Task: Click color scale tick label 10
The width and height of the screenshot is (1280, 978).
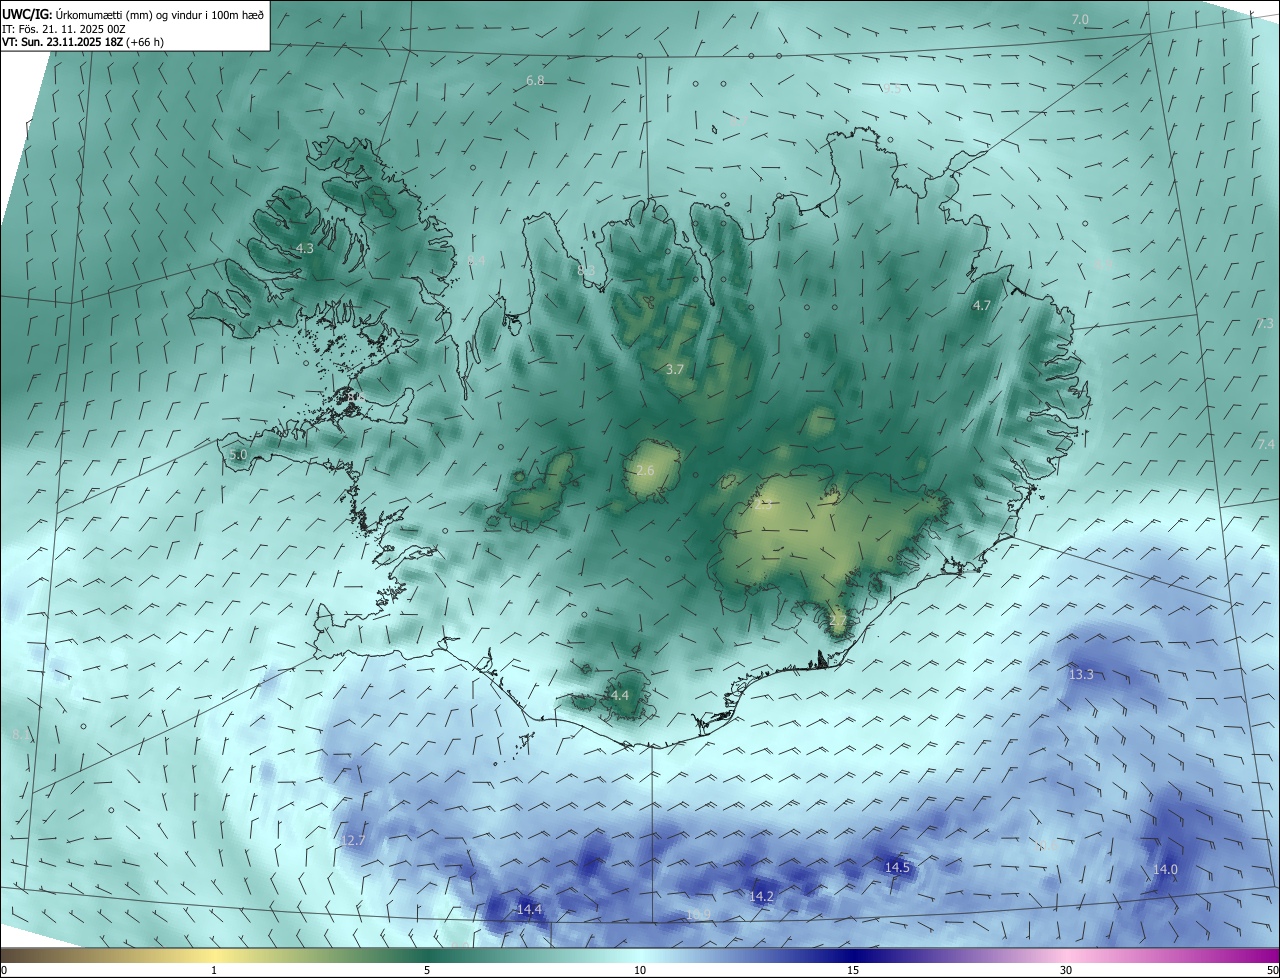Action: pyautogui.click(x=640, y=970)
